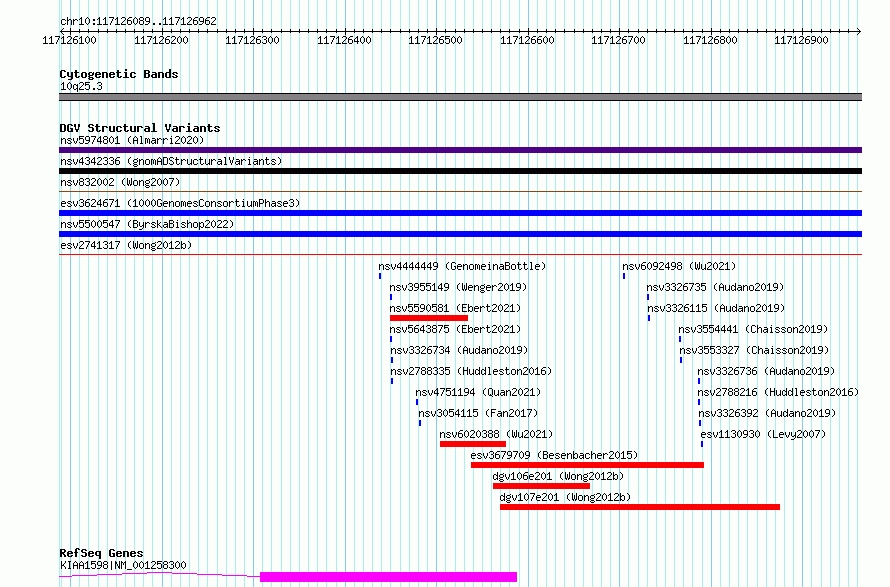This screenshot has height=587, width=890.
Task: Open nsv5500547 (ByrskaBishop2022) label
Action: pyautogui.click(x=147, y=224)
